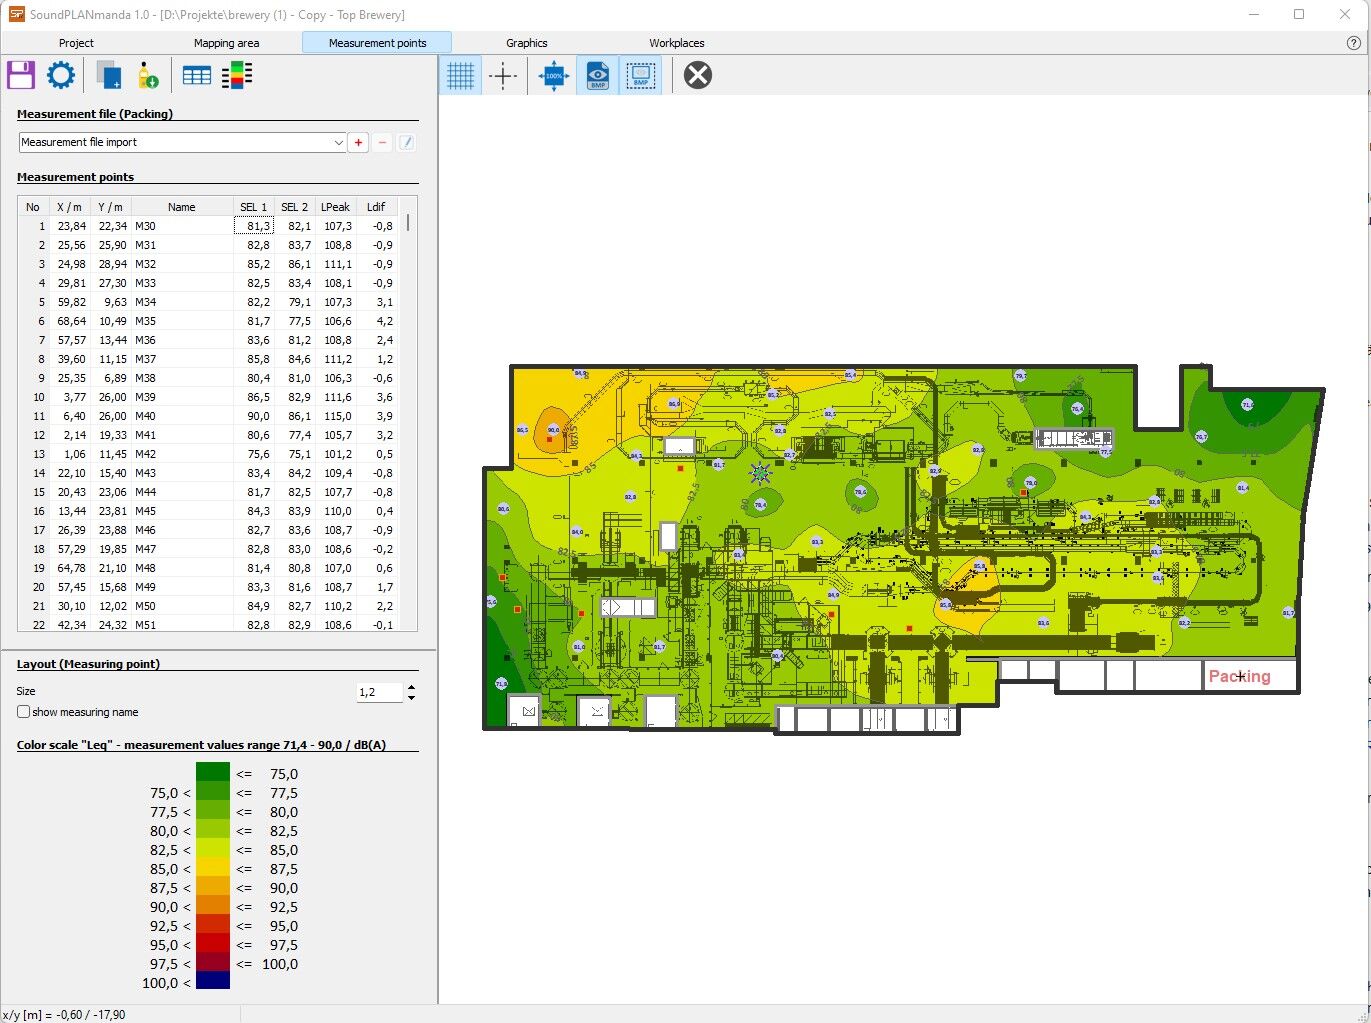Toggle BMP background visibility

(x=597, y=75)
